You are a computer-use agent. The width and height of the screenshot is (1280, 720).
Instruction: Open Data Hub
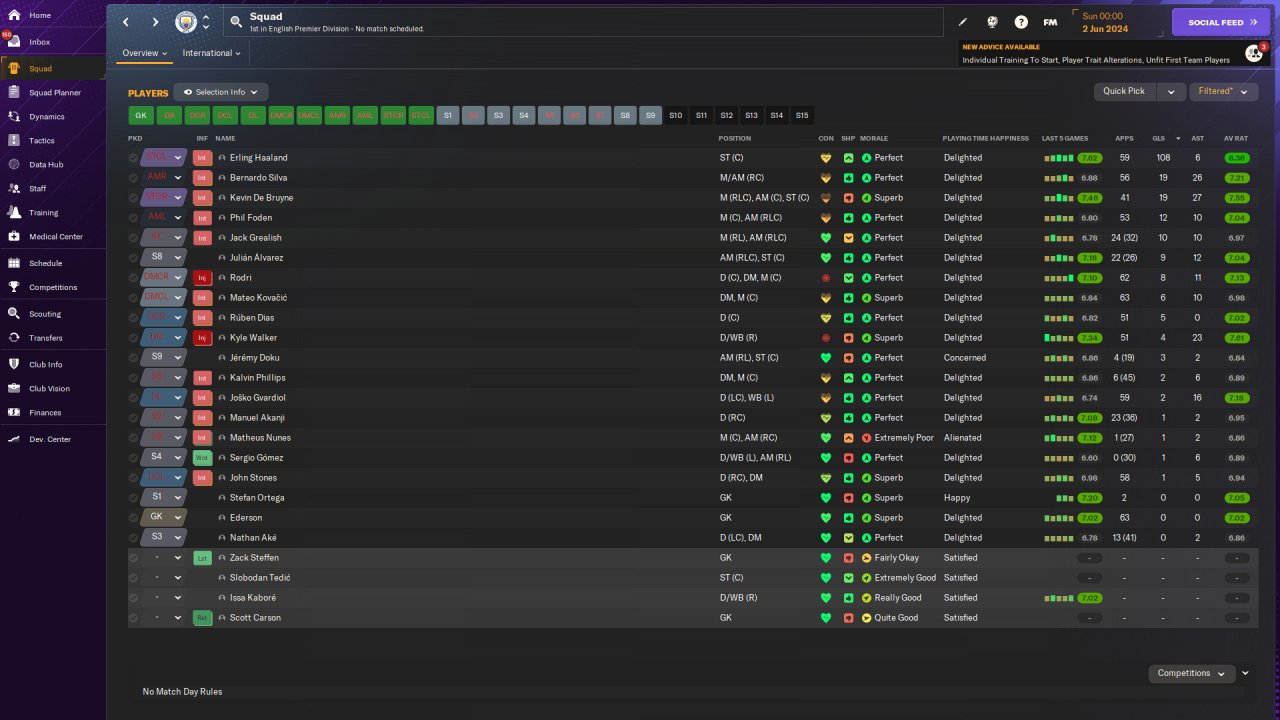point(45,164)
